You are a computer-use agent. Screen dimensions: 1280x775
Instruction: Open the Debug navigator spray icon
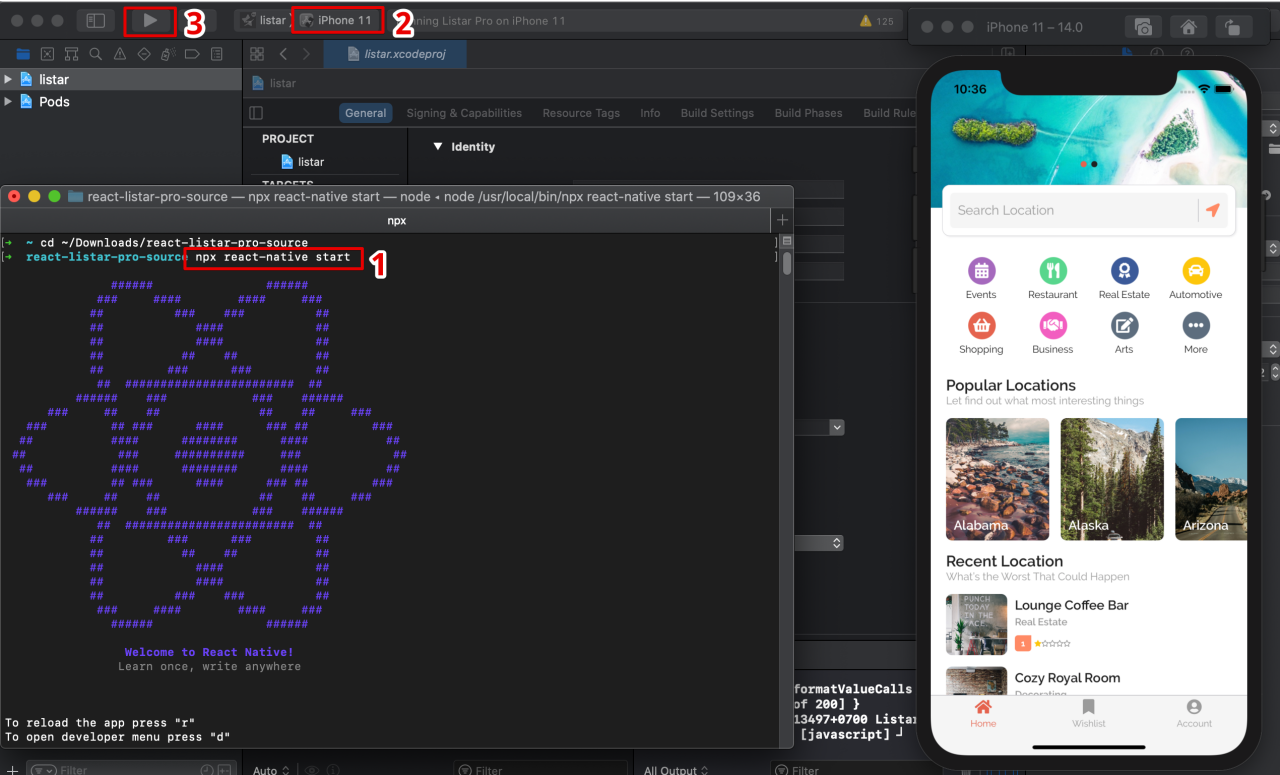[168, 54]
